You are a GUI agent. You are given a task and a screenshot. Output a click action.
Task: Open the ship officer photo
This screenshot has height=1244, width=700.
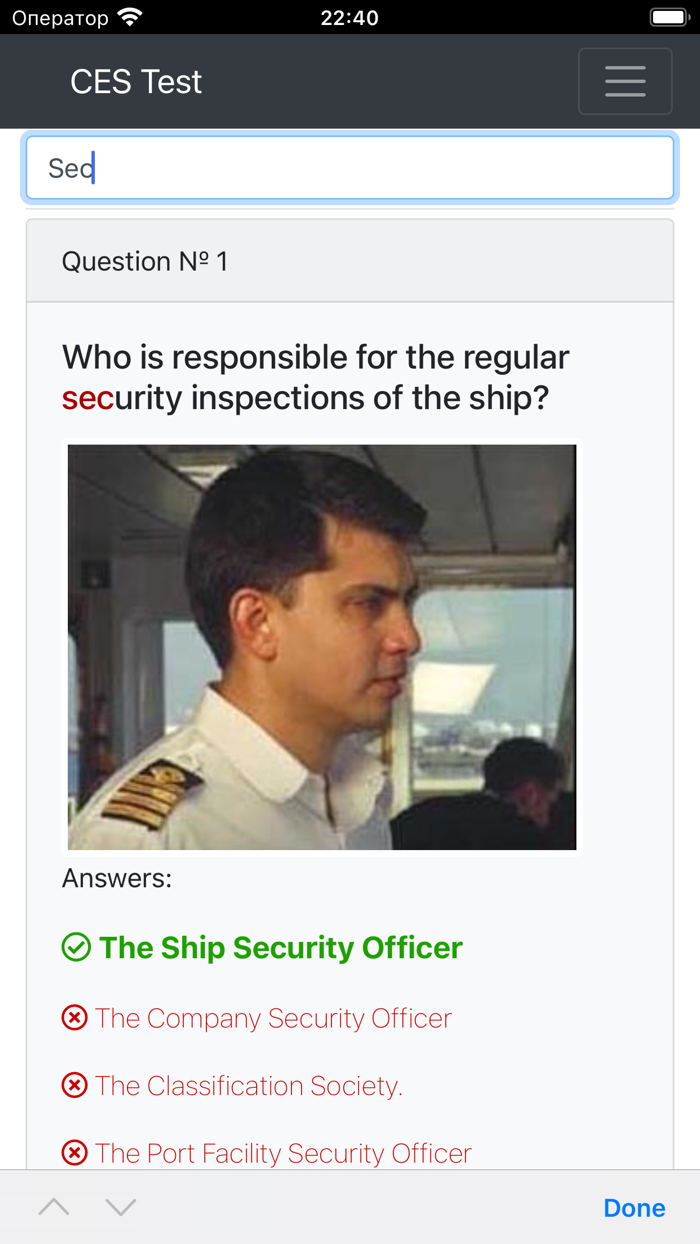[x=321, y=648]
